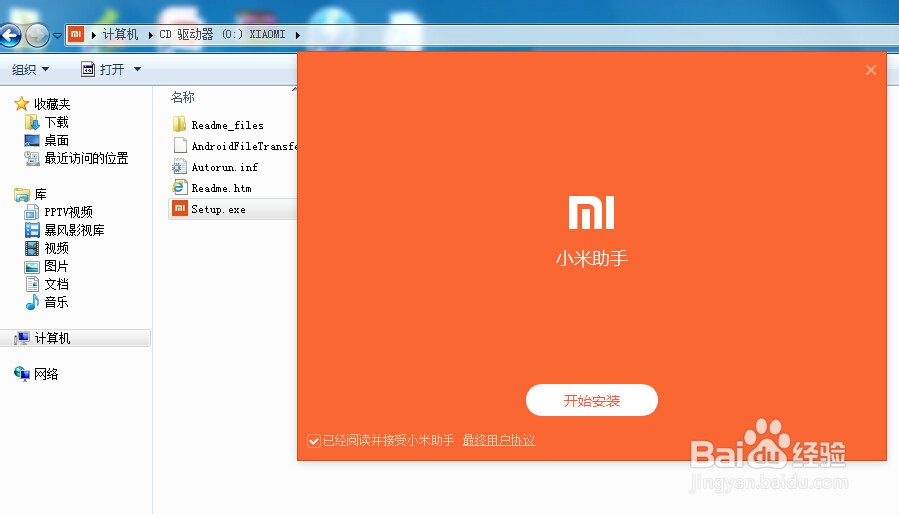Click the Setup.exe MI icon
Viewport: 899px width, 514px height.
(180, 208)
